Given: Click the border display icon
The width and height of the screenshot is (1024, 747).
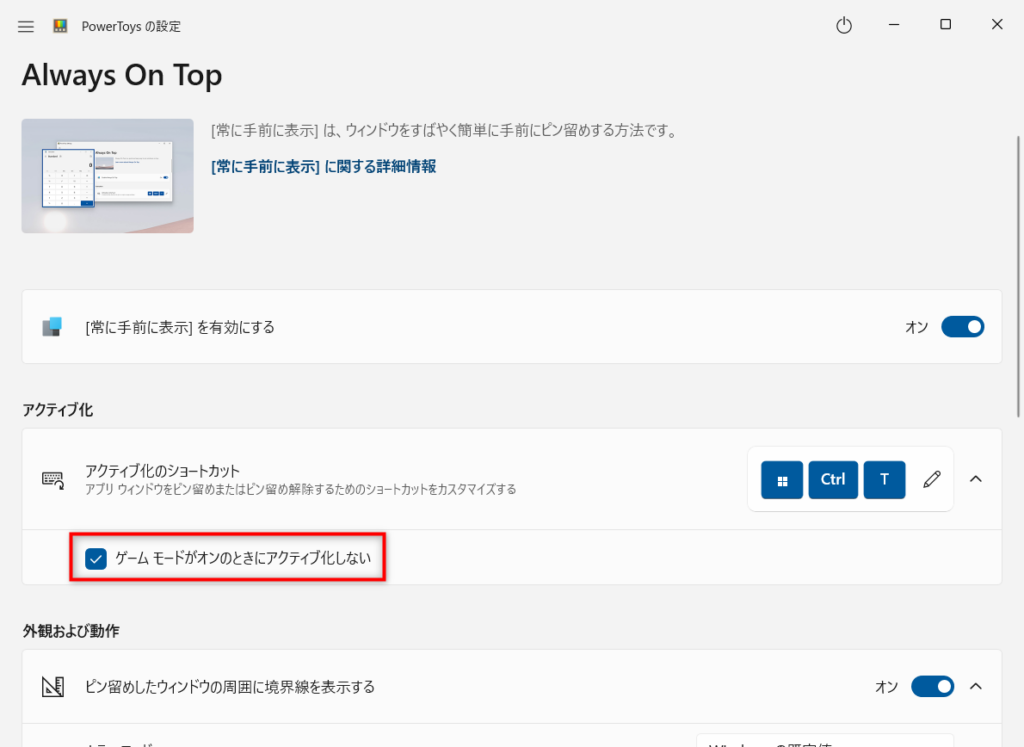Looking at the screenshot, I should point(53,686).
